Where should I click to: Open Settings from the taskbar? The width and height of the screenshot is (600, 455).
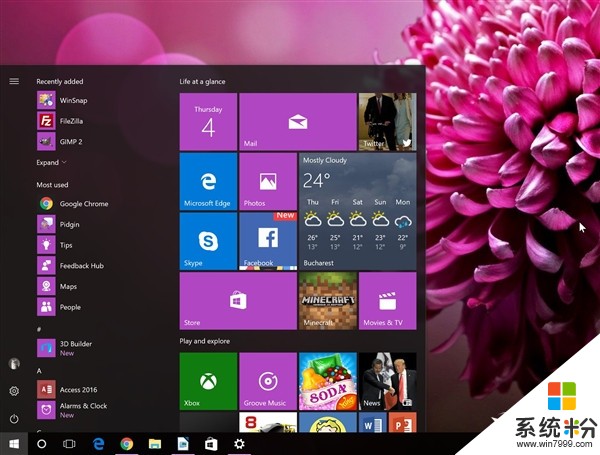pyautogui.click(x=239, y=444)
